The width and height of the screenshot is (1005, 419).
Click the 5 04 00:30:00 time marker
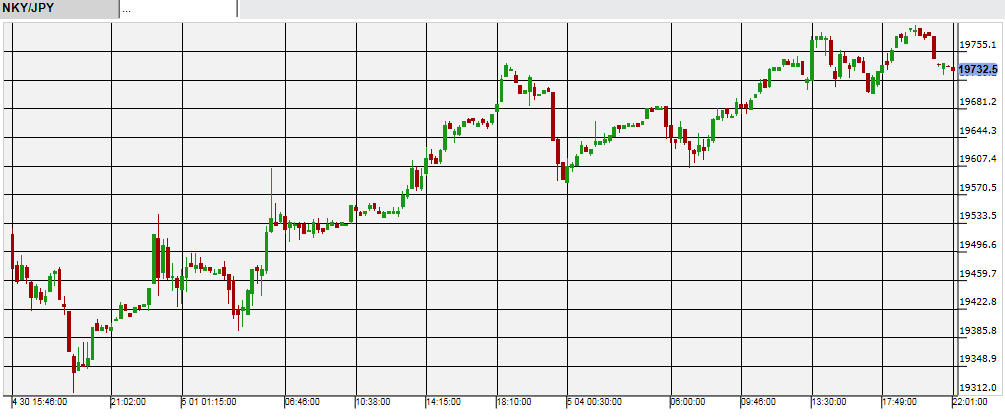[x=594, y=402]
